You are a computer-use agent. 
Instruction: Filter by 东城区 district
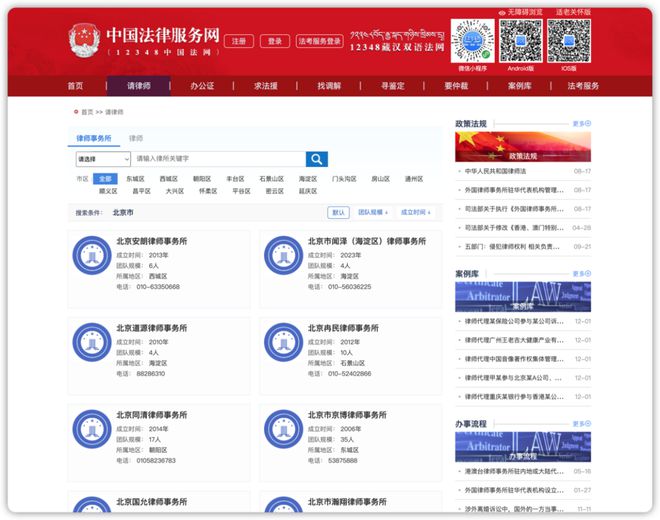pos(136,179)
